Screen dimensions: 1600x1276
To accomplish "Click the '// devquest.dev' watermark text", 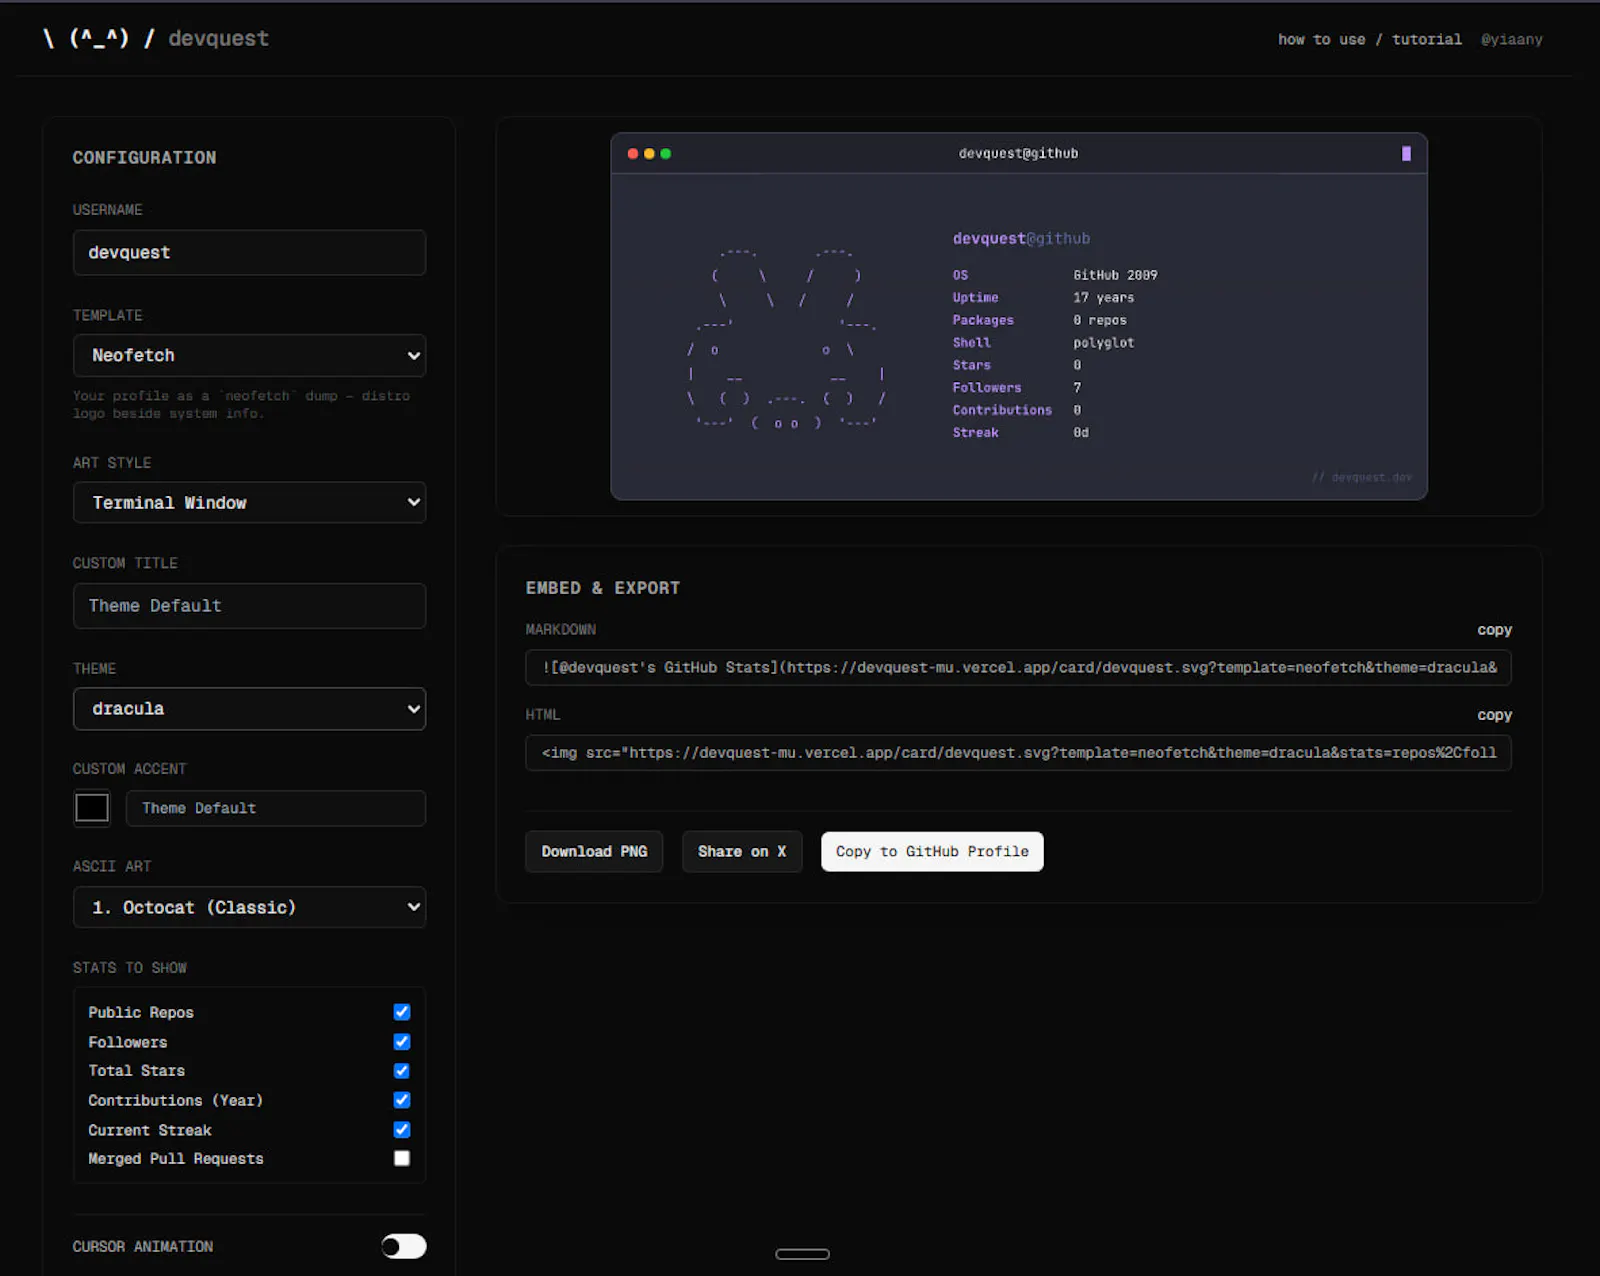I will click(x=1361, y=478).
